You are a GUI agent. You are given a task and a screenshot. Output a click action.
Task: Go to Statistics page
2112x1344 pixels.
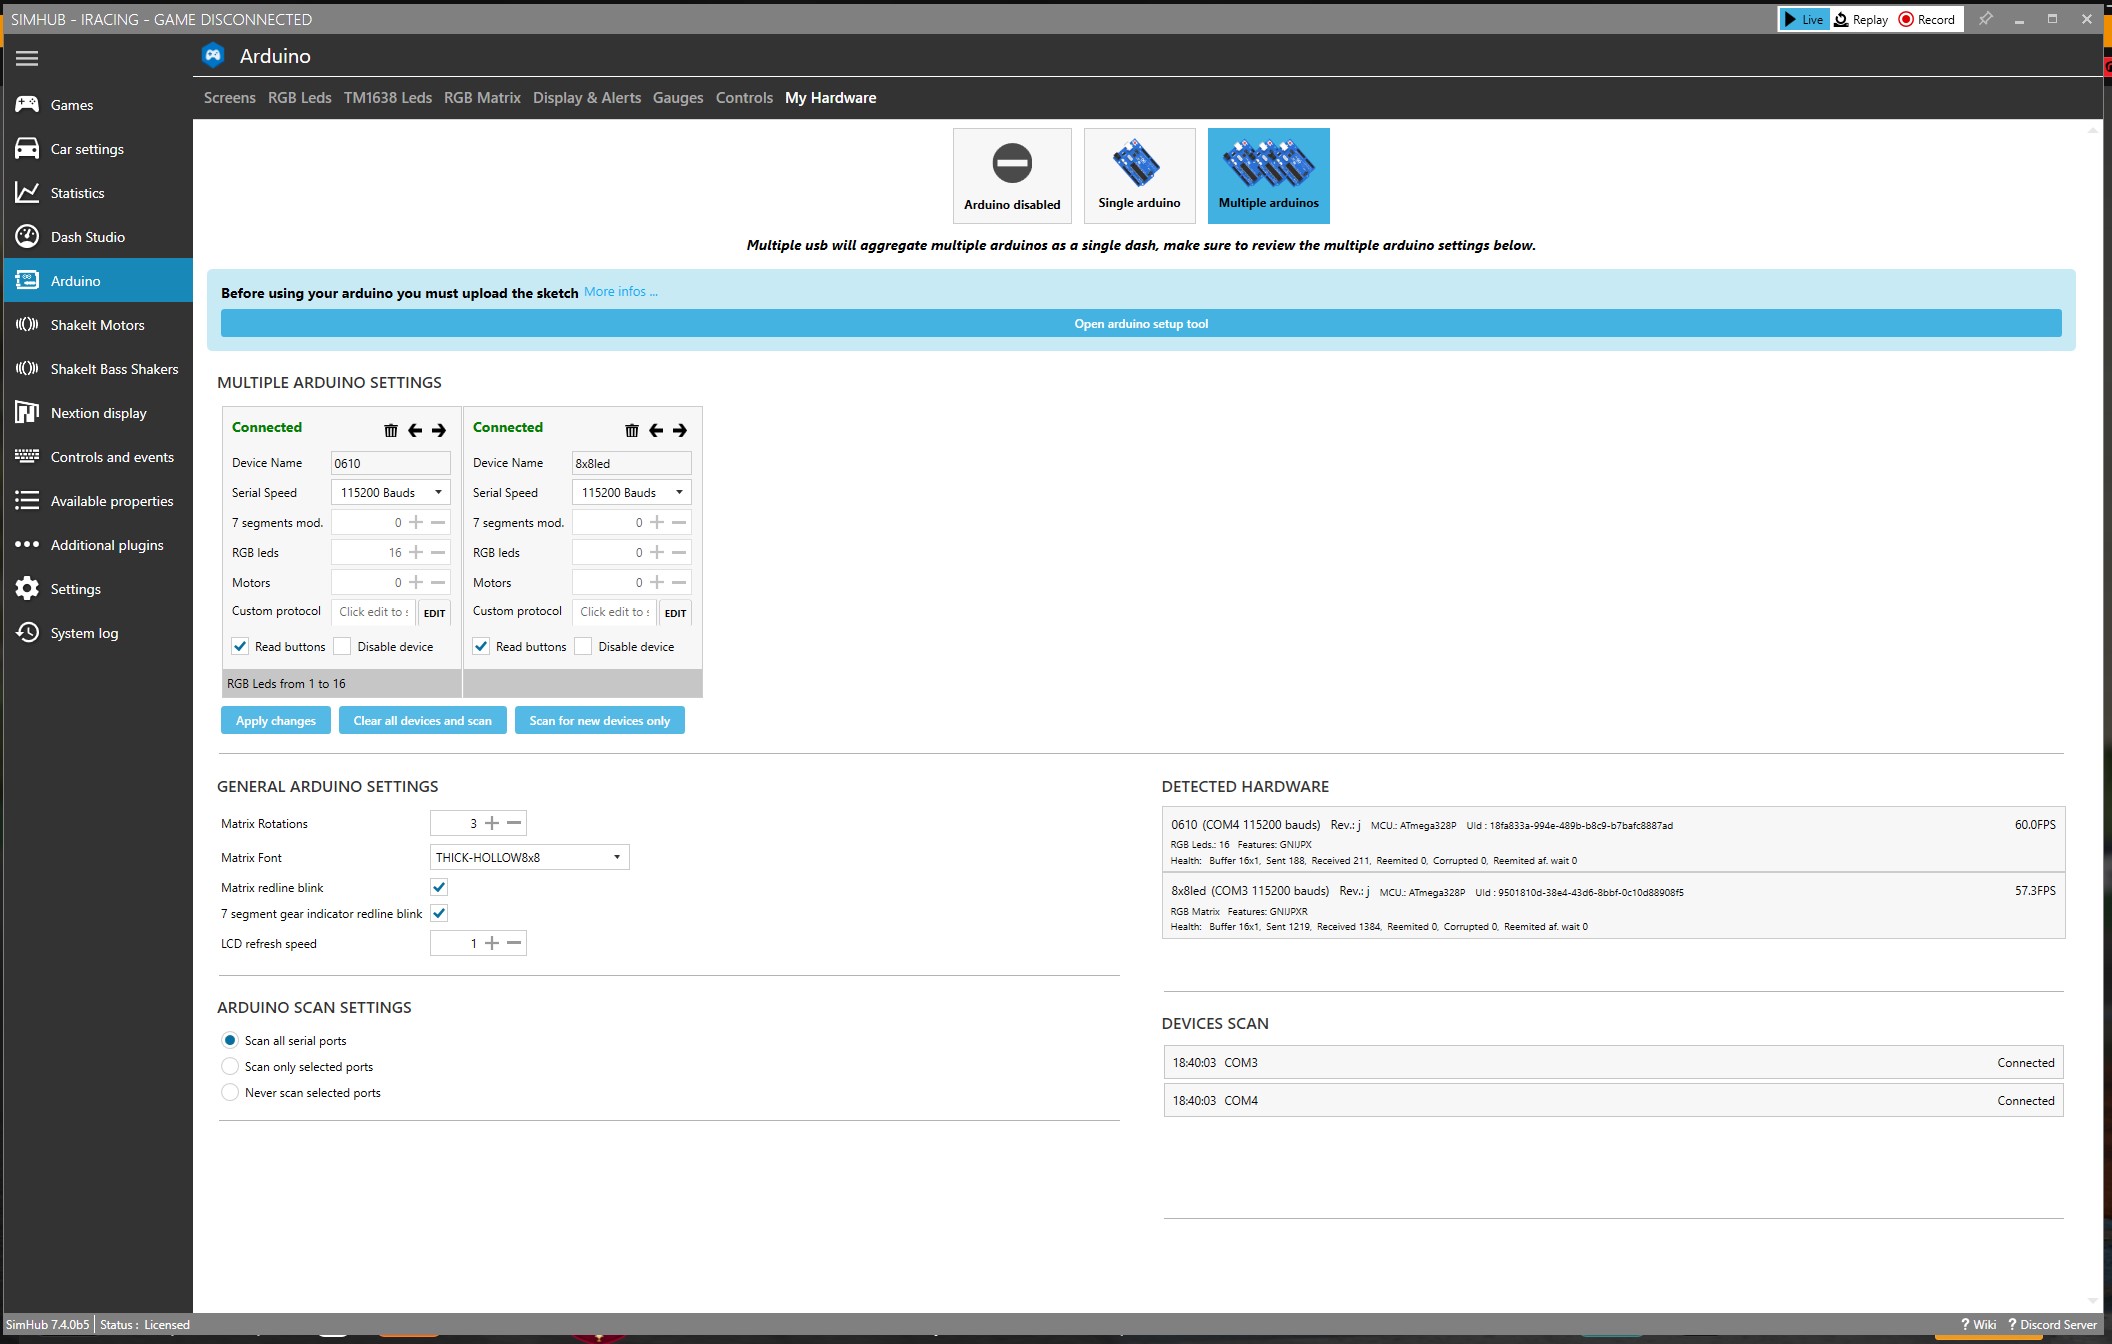(x=97, y=193)
